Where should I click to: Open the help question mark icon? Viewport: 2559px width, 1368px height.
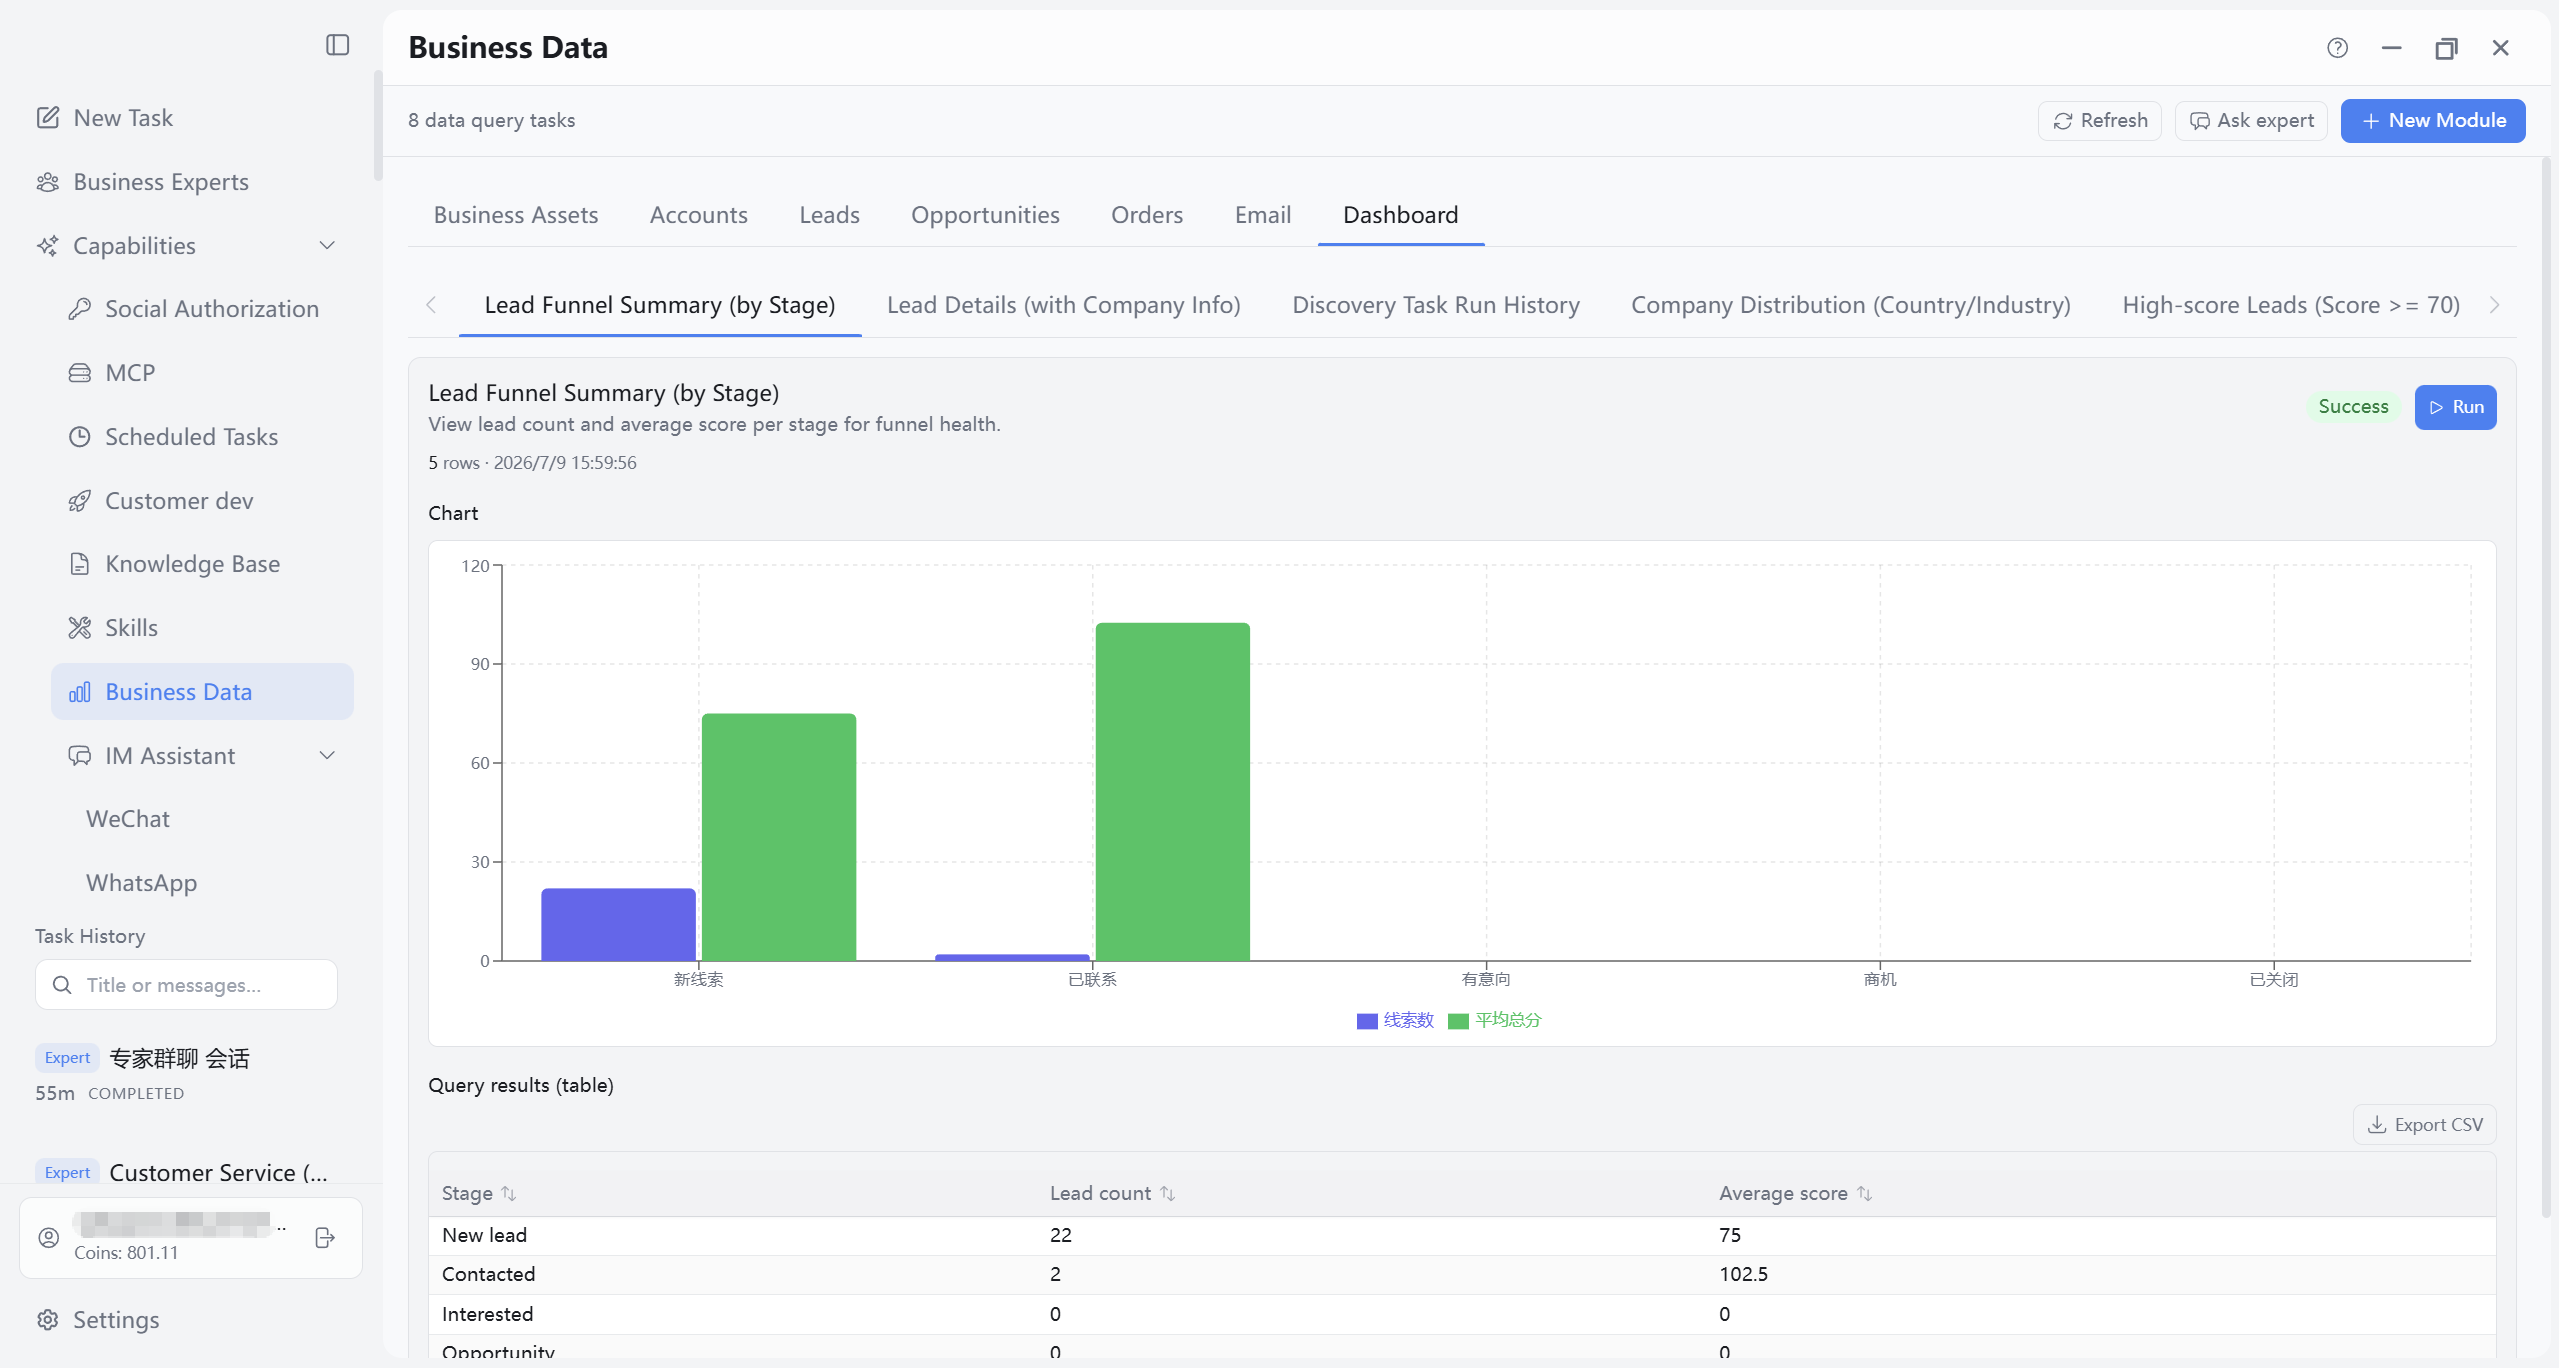2337,48
